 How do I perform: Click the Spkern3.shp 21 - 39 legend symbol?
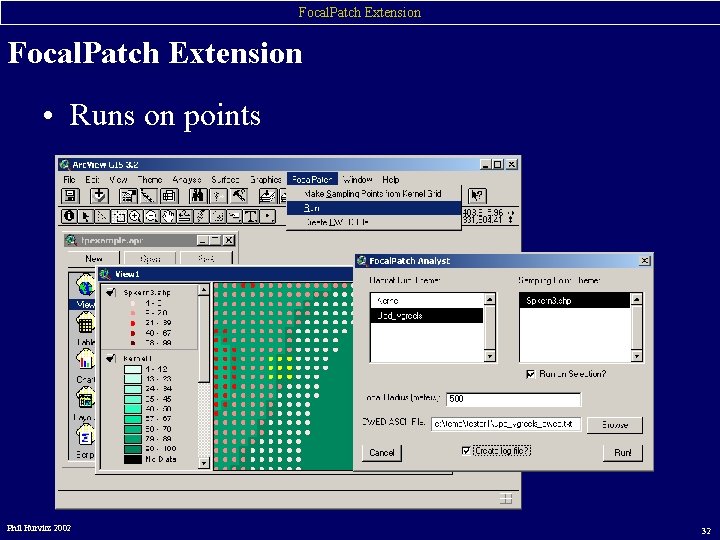pyautogui.click(x=133, y=323)
